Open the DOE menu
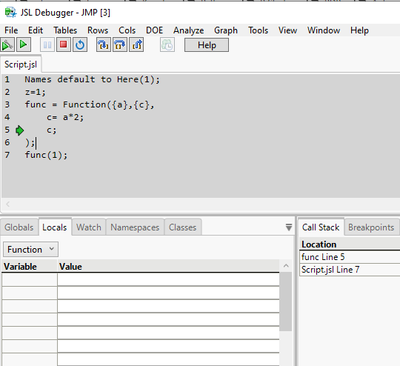This screenshot has width=400, height=366. click(x=154, y=30)
